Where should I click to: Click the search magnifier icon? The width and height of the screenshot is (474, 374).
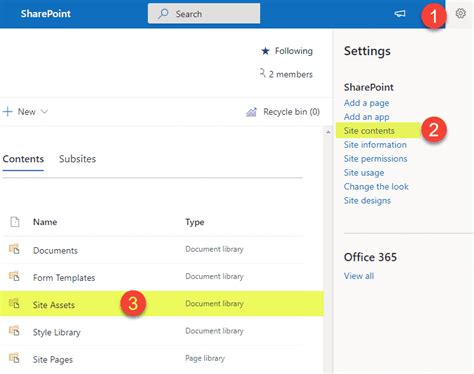pyautogui.click(x=163, y=14)
